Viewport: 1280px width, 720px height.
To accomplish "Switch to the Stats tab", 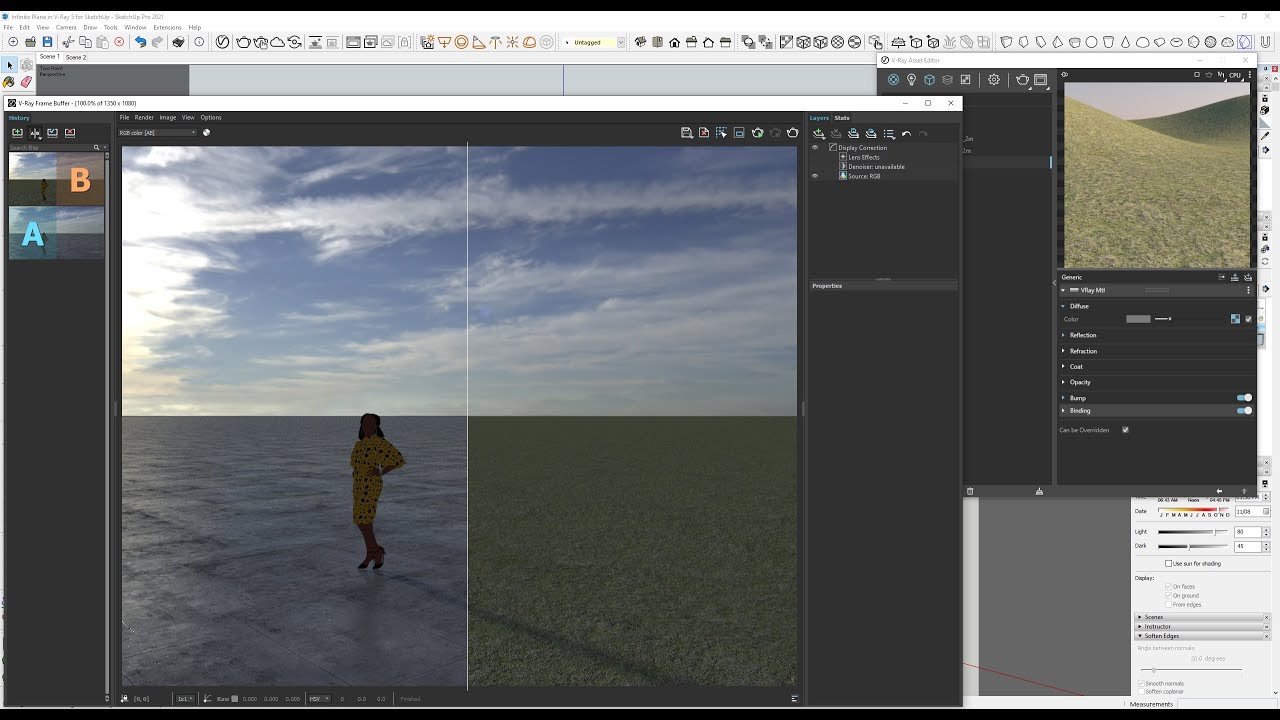I will (x=842, y=118).
